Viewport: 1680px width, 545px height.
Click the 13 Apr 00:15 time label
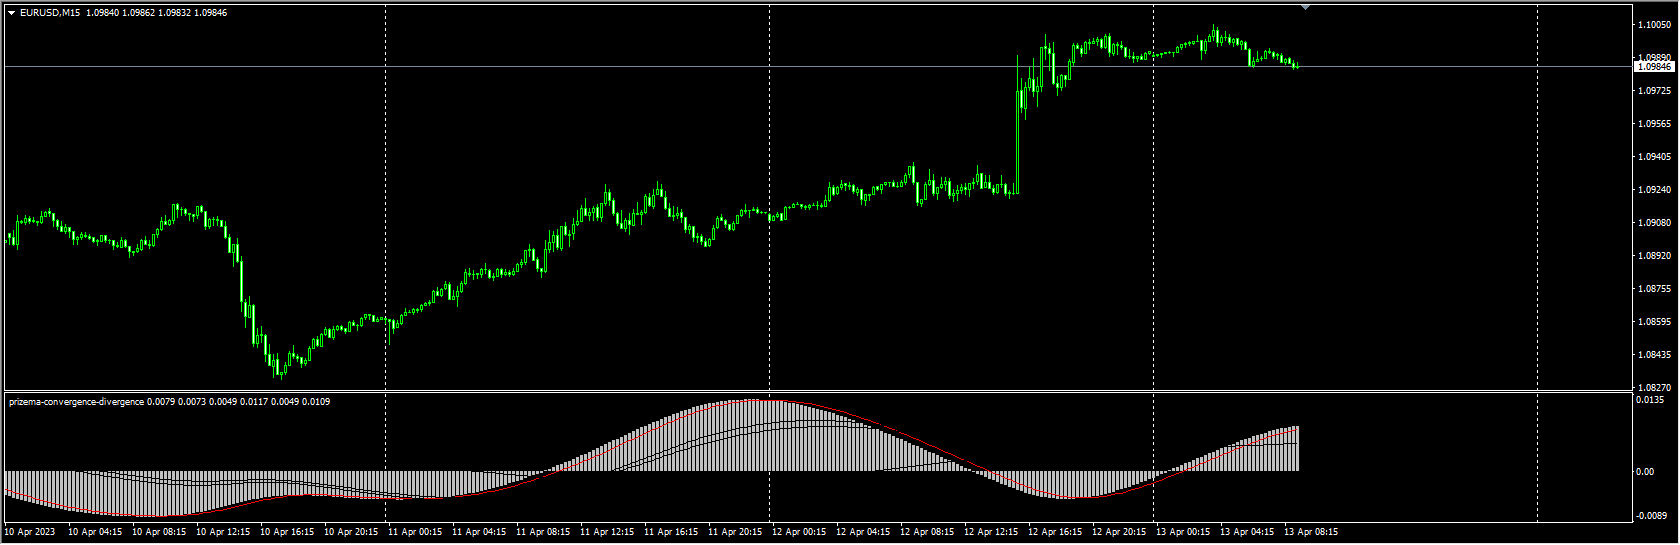[1183, 532]
